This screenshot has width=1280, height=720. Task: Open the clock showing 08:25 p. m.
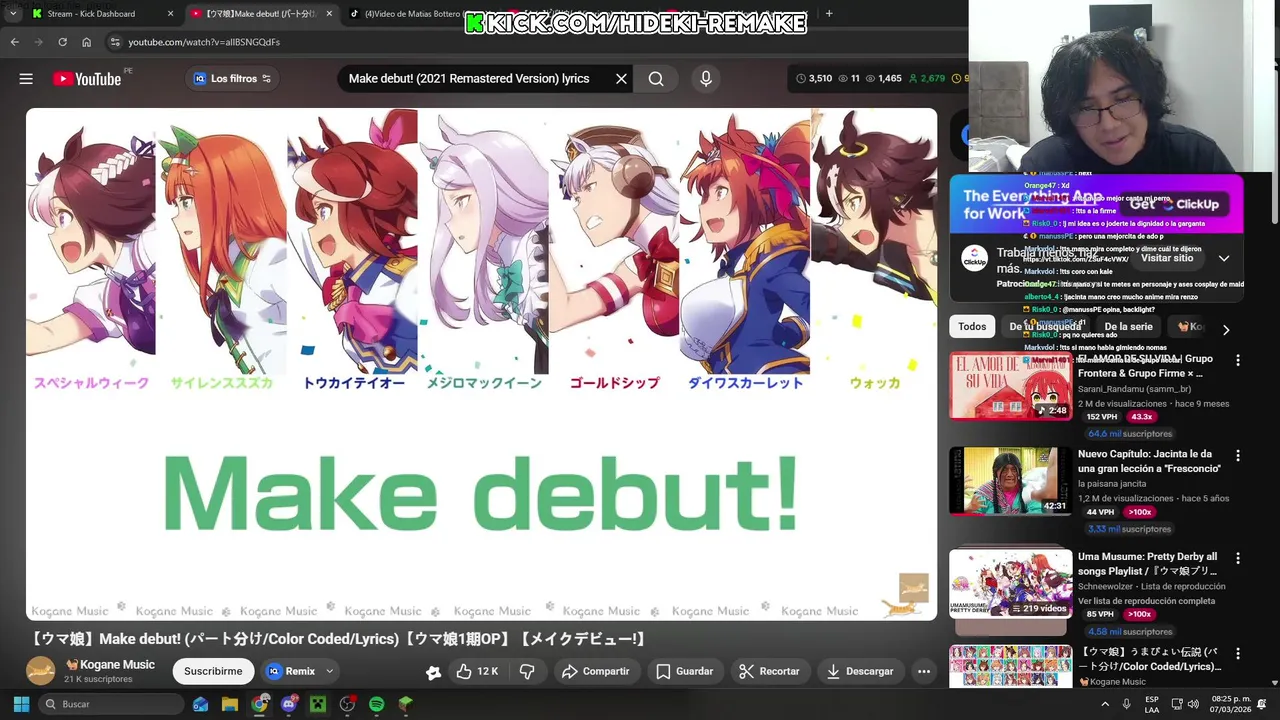(1230, 704)
